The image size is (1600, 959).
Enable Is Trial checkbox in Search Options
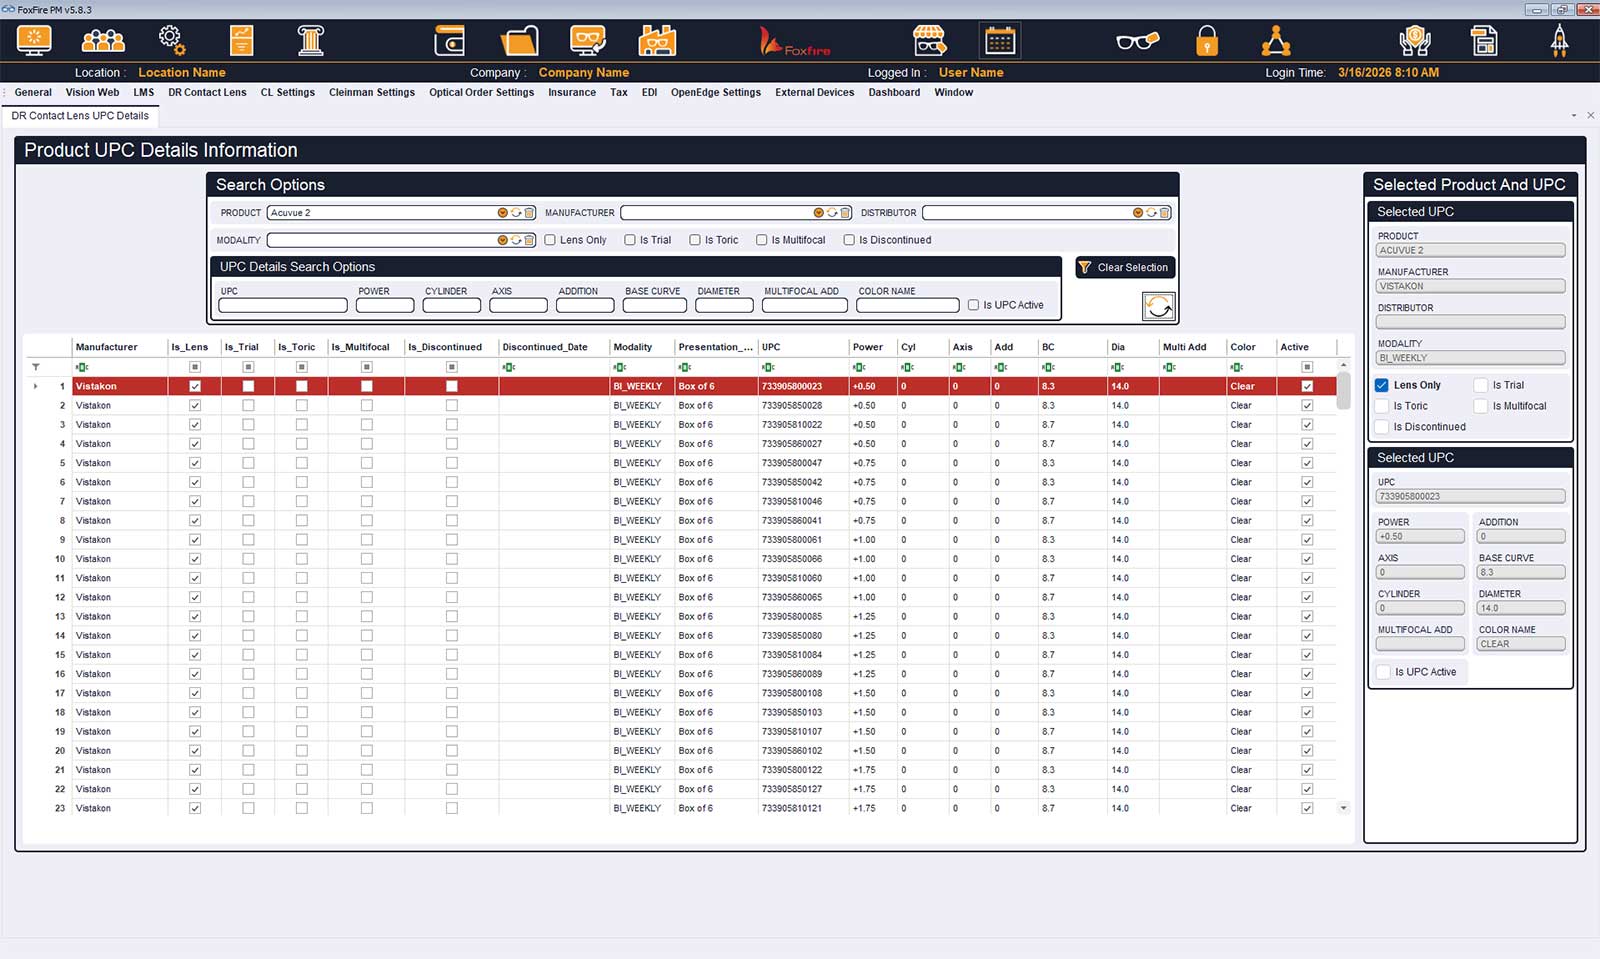[x=630, y=240]
